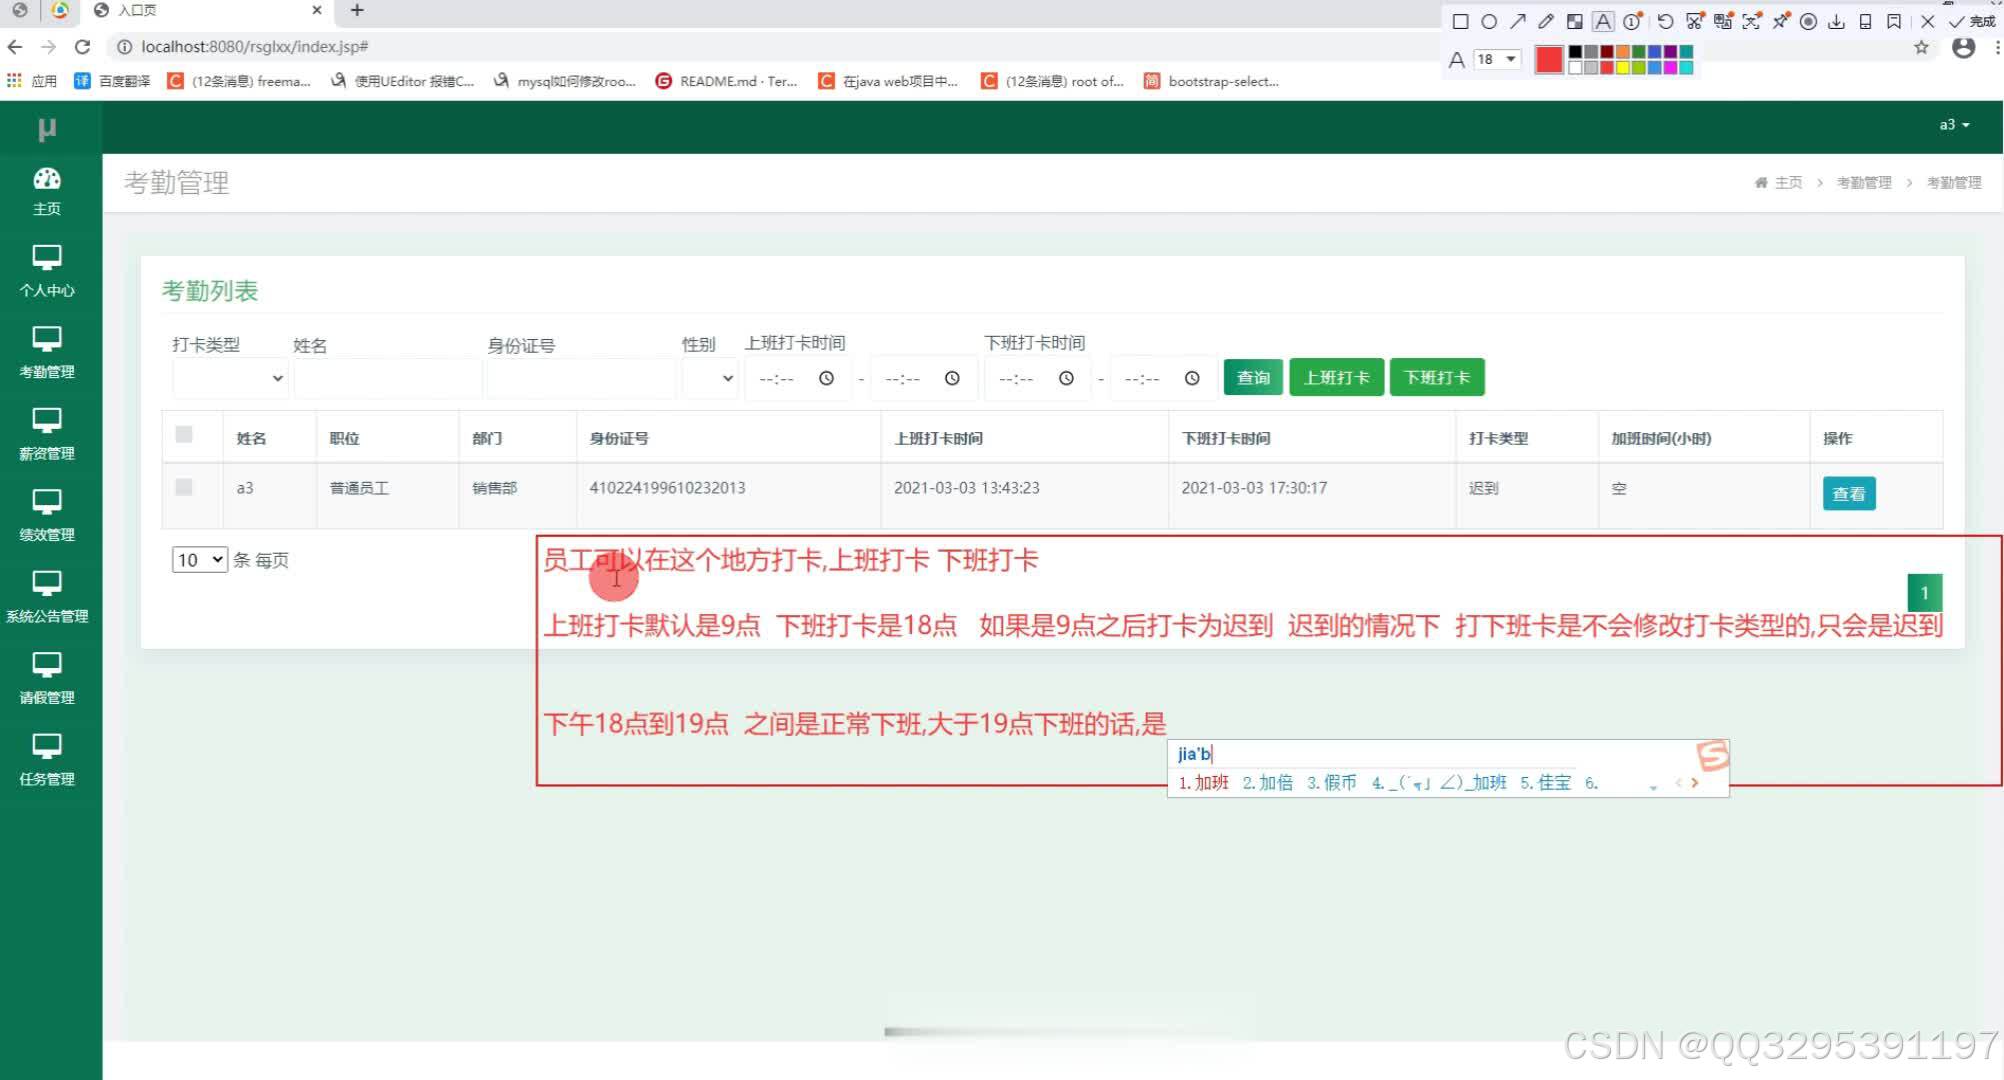The image size is (2004, 1080).
Task: Open the a3 user dropdown
Action: 1954,125
